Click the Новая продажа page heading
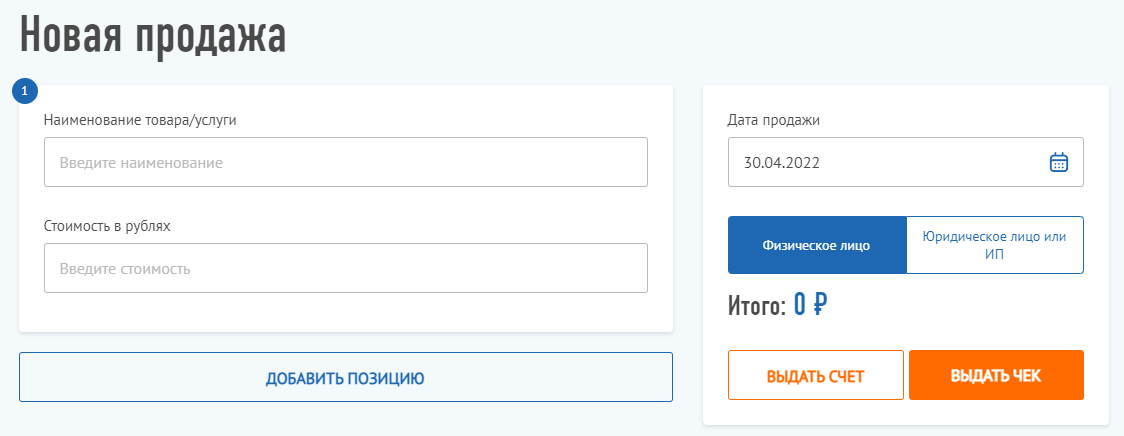The image size is (1124, 436). point(153,37)
